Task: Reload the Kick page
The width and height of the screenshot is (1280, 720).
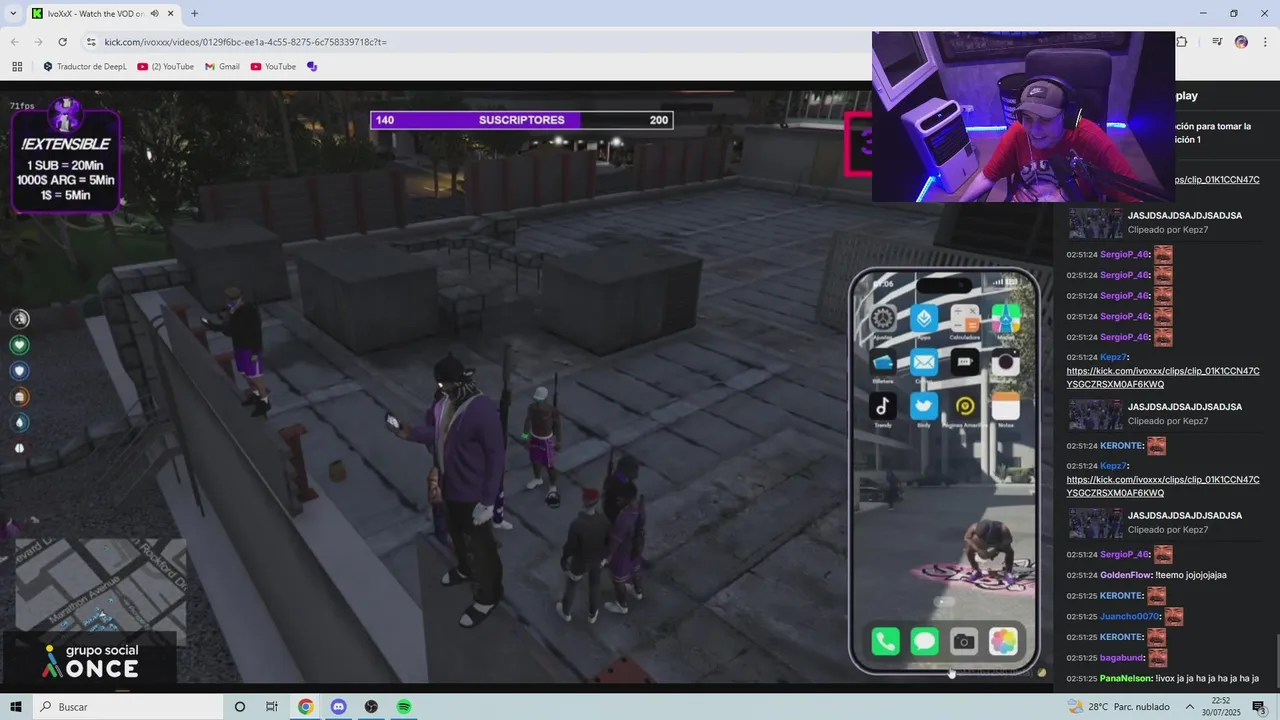Action: [62, 42]
